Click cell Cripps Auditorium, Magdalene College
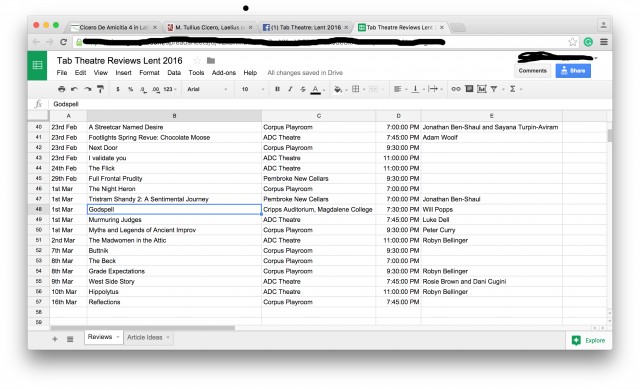 click(318, 209)
